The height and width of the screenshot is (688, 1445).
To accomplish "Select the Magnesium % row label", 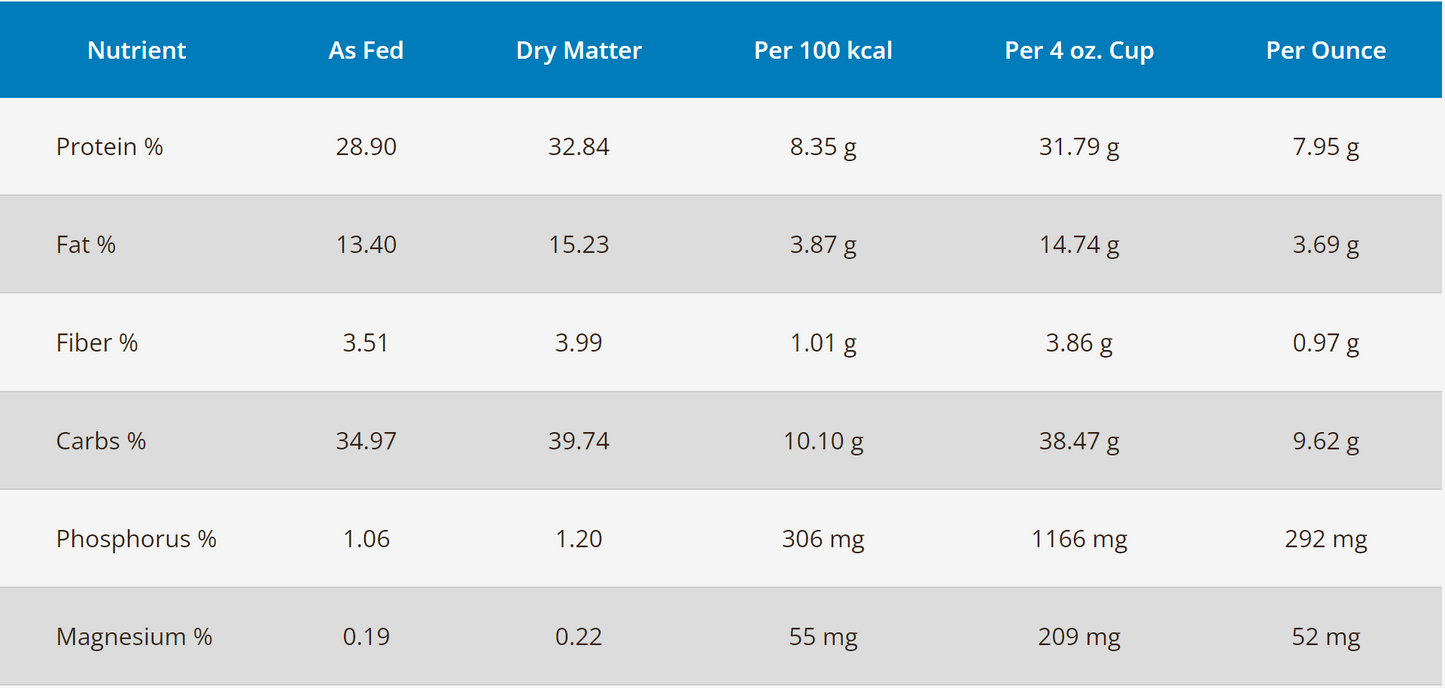I will 134,637.
